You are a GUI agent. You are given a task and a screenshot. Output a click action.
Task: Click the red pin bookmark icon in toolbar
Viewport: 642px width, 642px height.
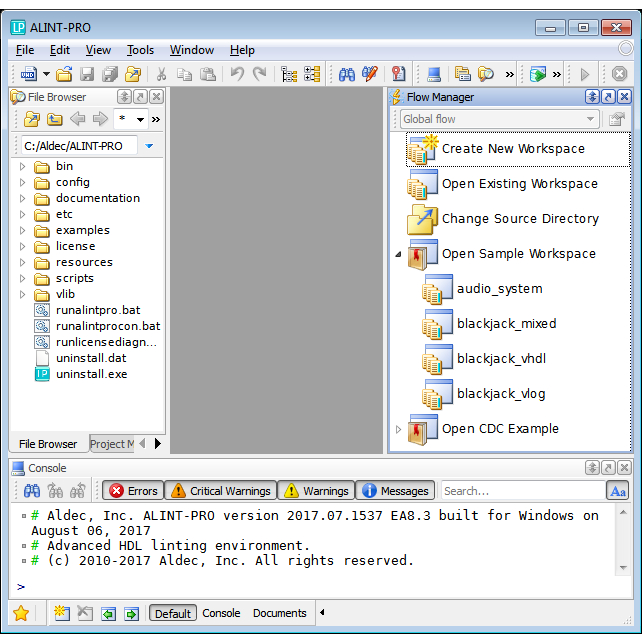[398, 74]
